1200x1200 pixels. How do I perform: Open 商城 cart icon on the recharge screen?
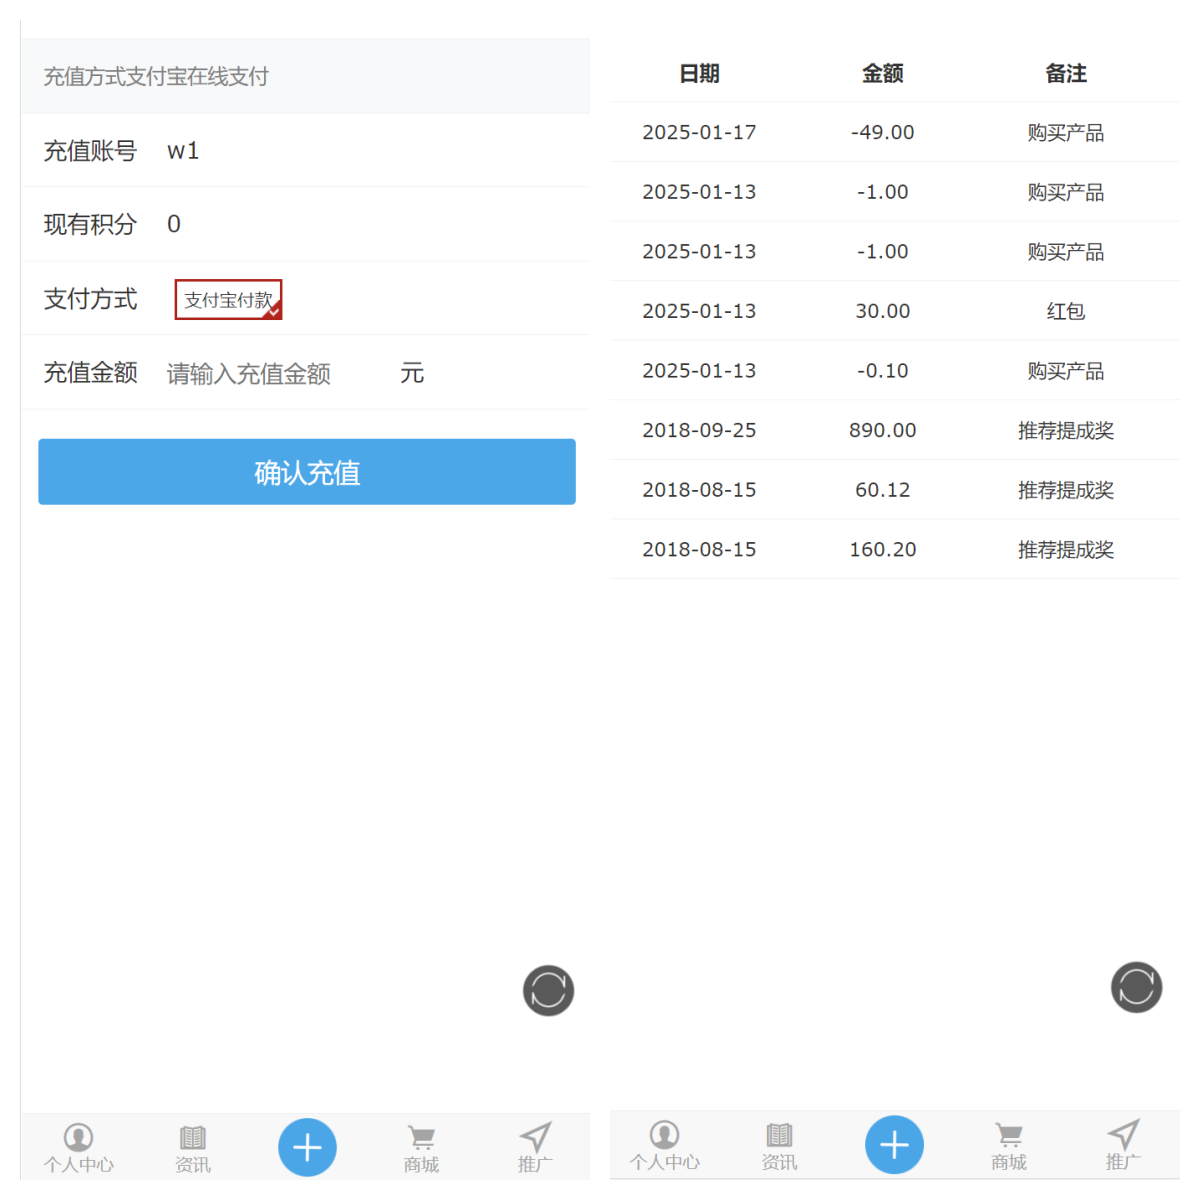click(421, 1147)
